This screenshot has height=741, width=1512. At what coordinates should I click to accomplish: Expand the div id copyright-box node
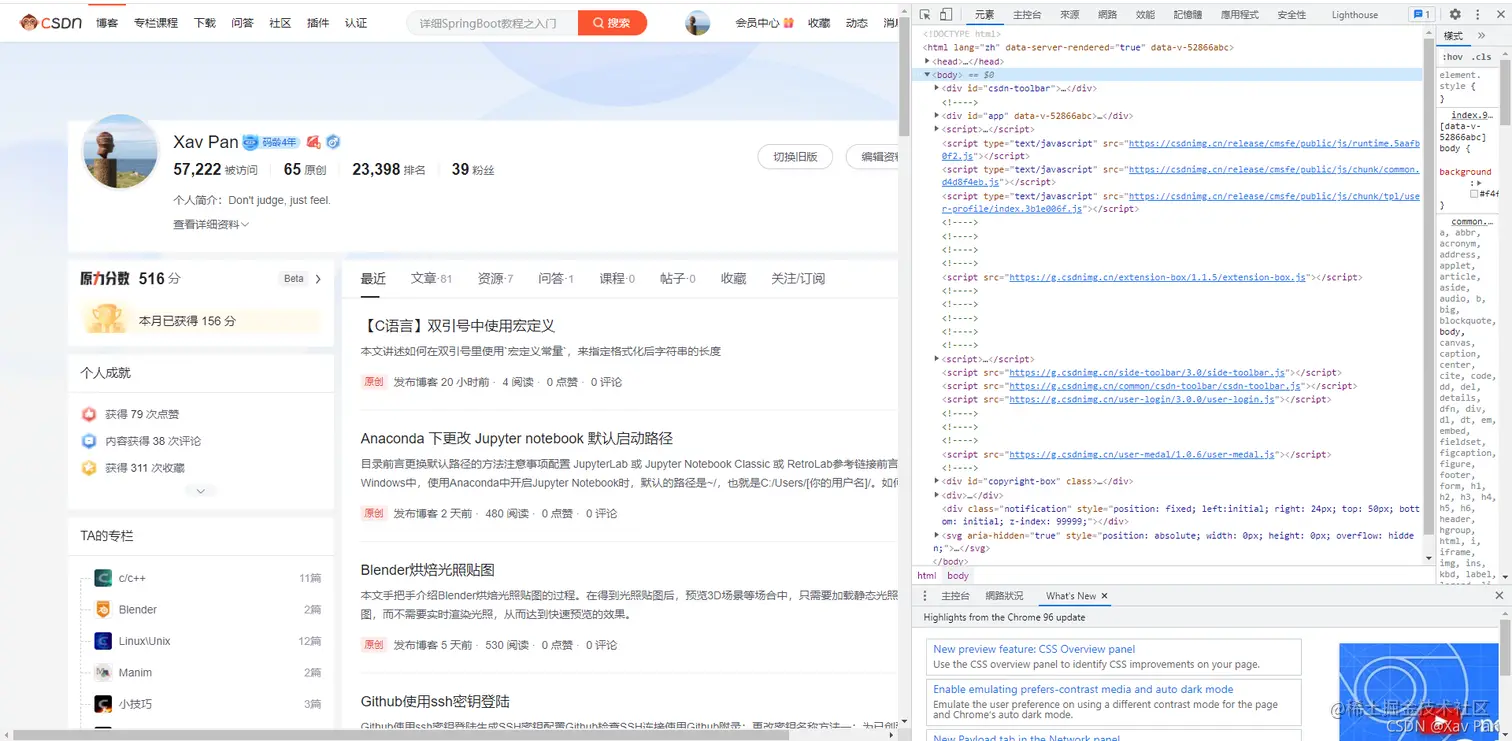[x=937, y=481]
